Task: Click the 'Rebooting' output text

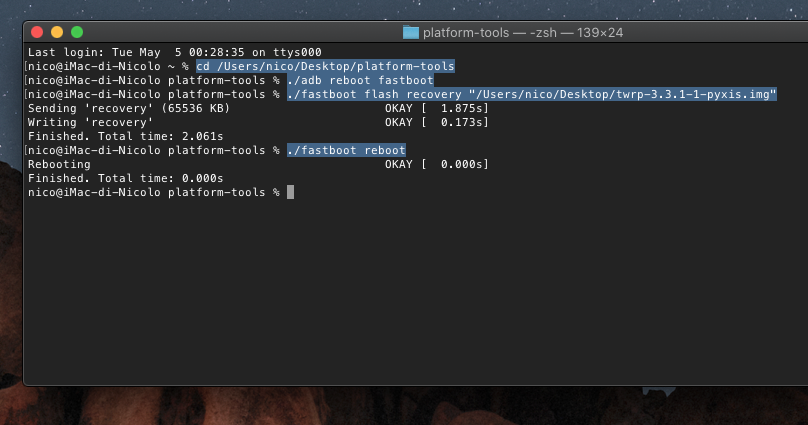Action: point(59,164)
